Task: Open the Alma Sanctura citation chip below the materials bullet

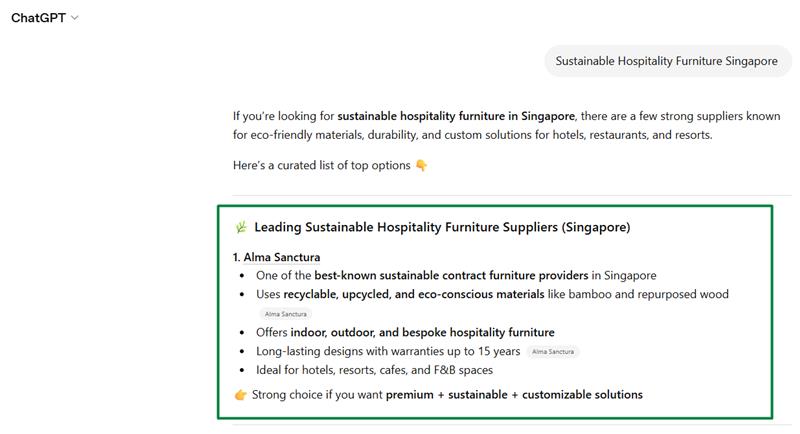Action: (x=285, y=313)
